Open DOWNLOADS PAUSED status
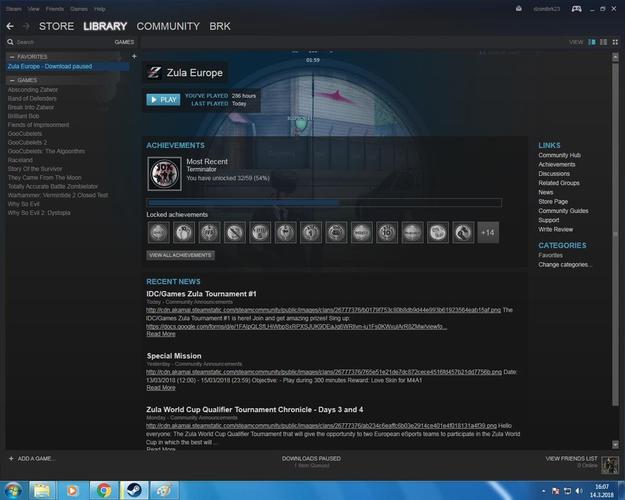Viewport: 625px width, 500px height. tap(311, 461)
